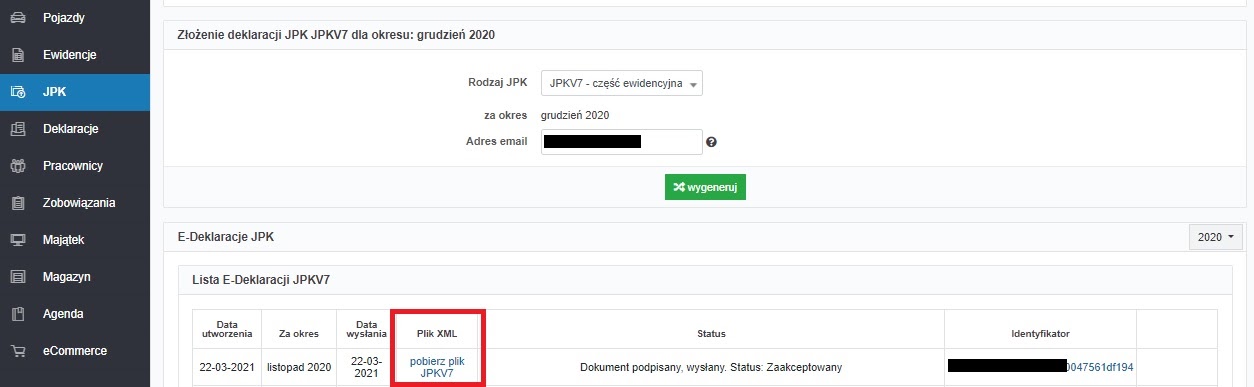The height and width of the screenshot is (387, 1254).
Task: Expand the Rodzaj JPK dropdown
Action: pyautogui.click(x=621, y=83)
